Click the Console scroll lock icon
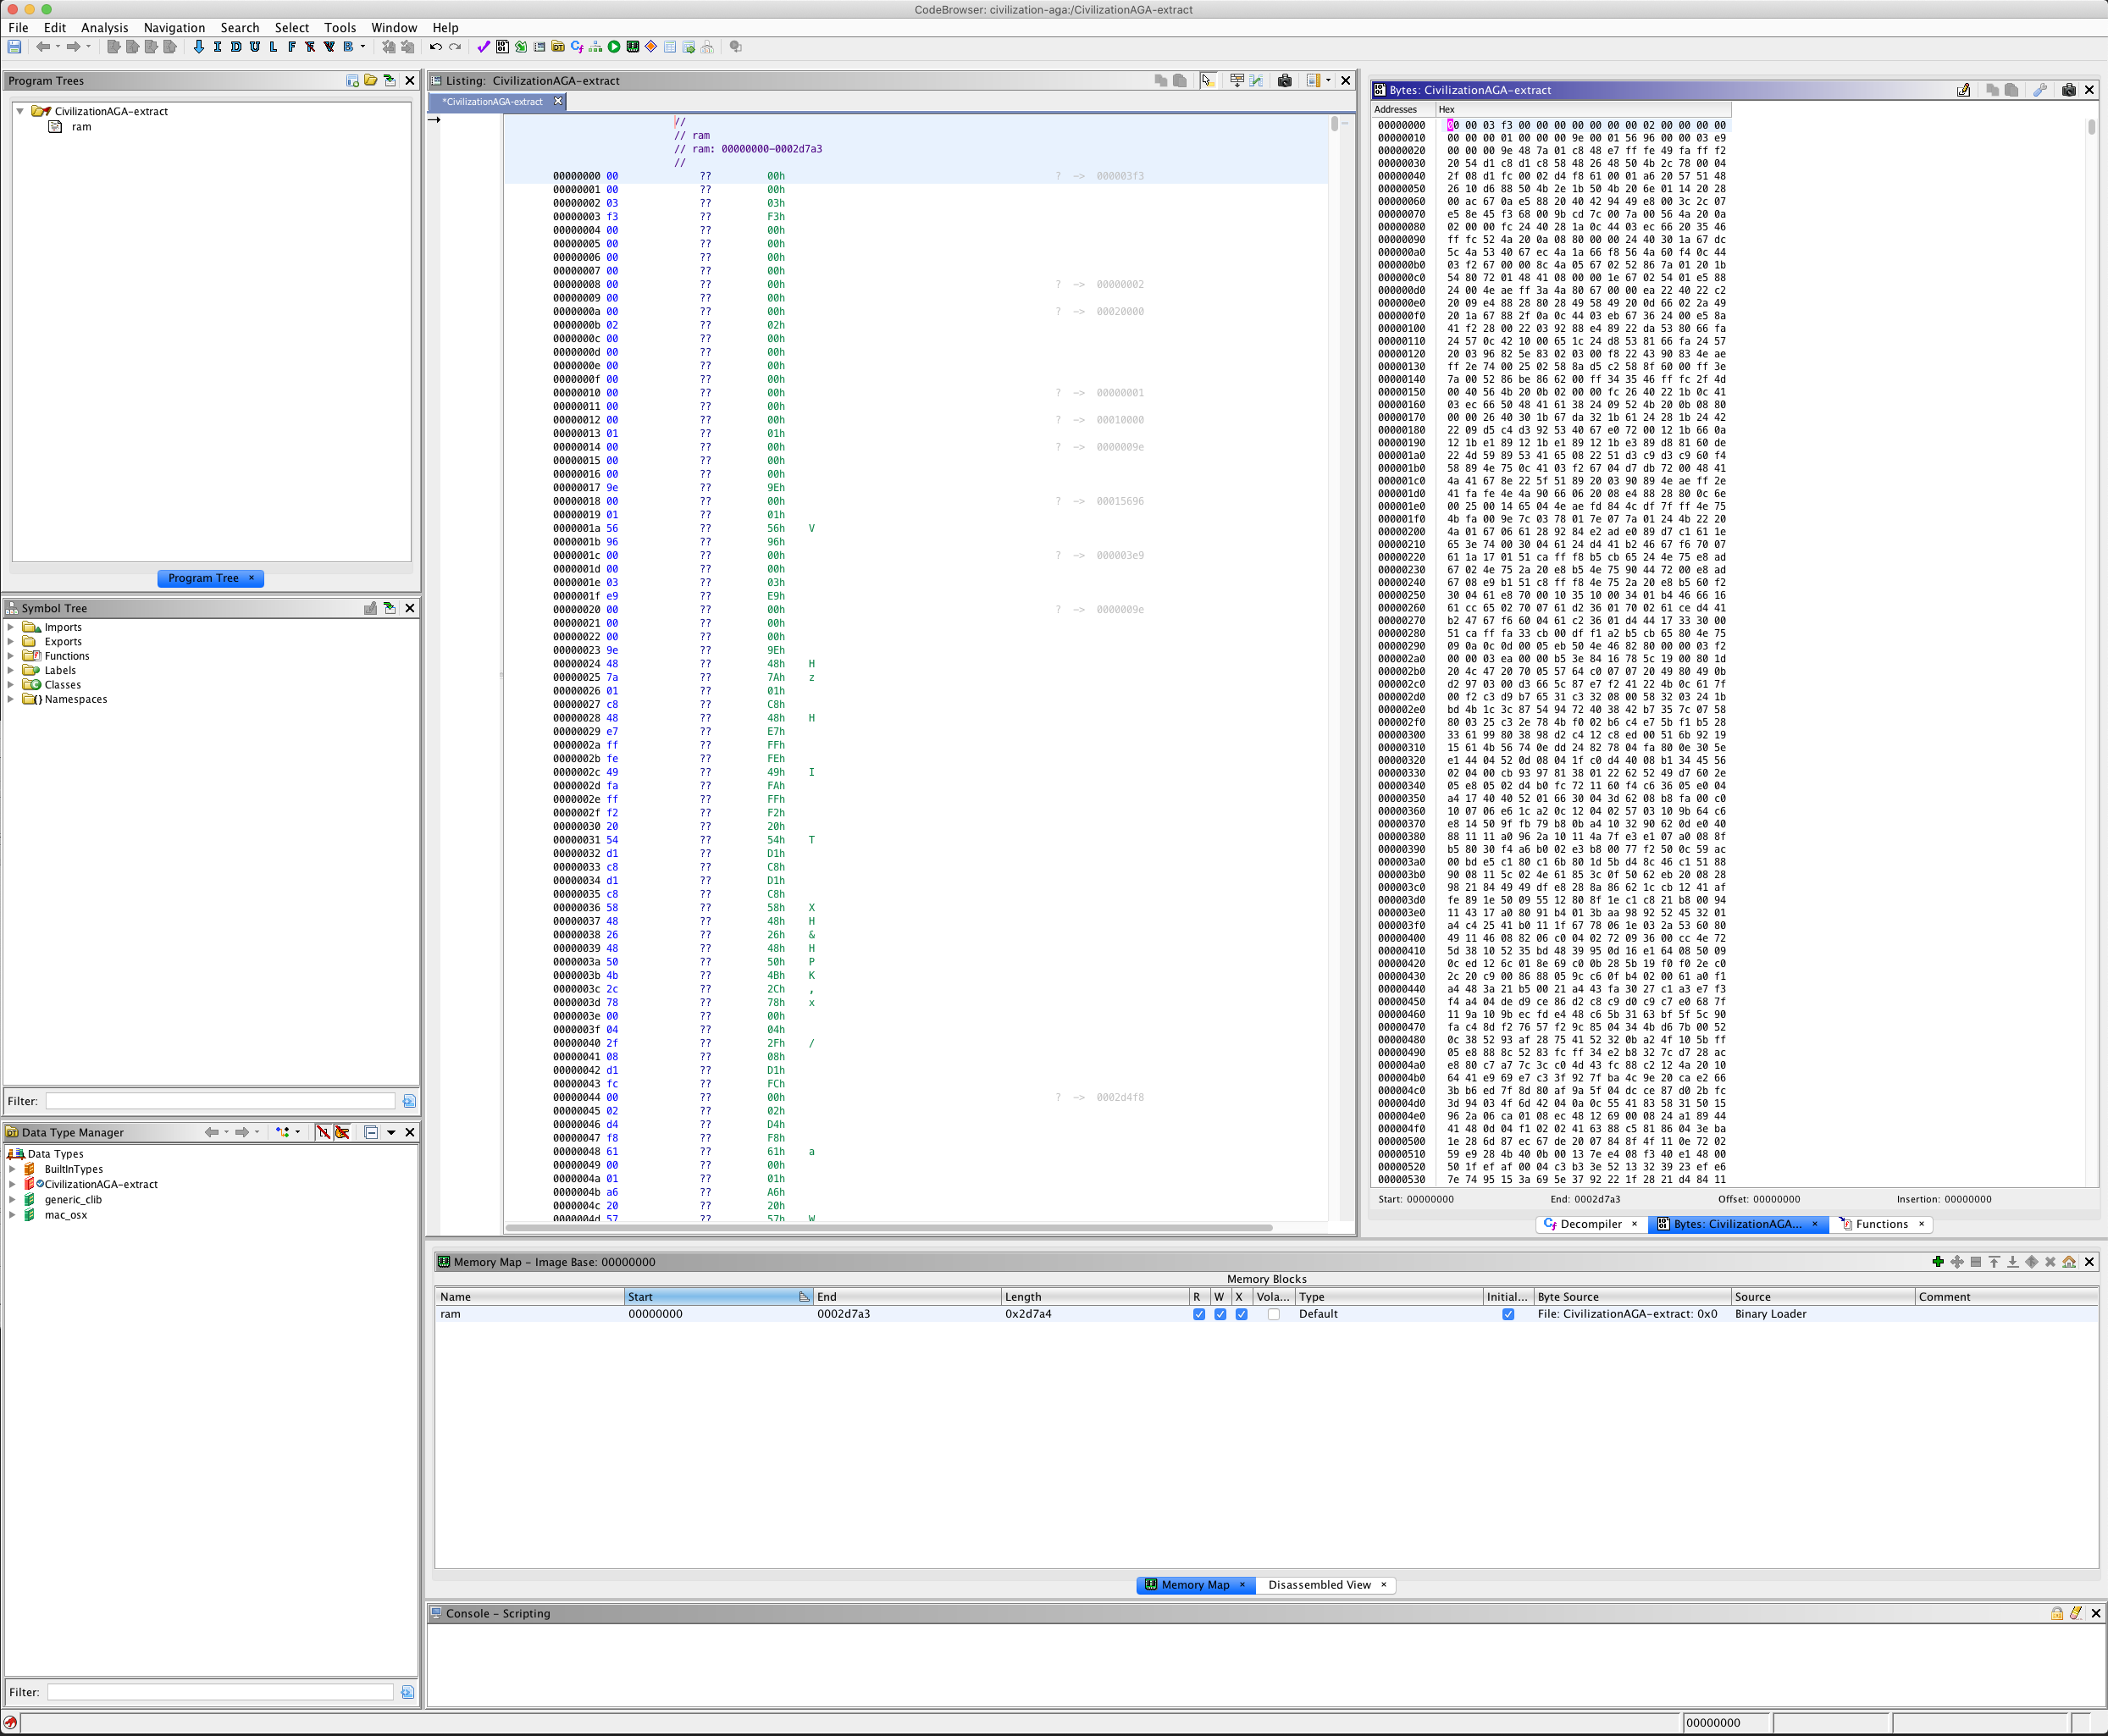This screenshot has width=2108, height=1736. click(x=2057, y=1613)
